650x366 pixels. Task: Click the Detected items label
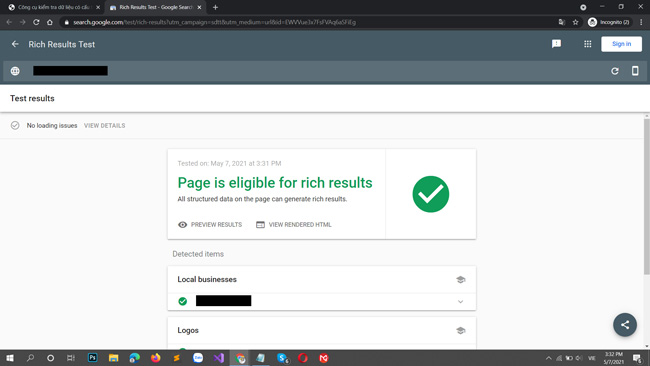(198, 254)
